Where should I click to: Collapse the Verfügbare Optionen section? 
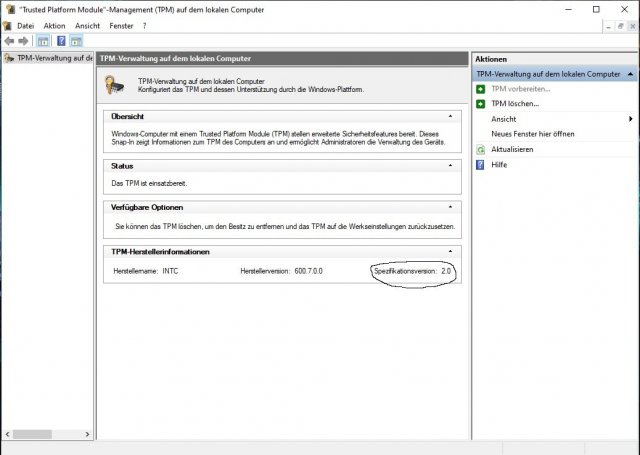point(451,207)
